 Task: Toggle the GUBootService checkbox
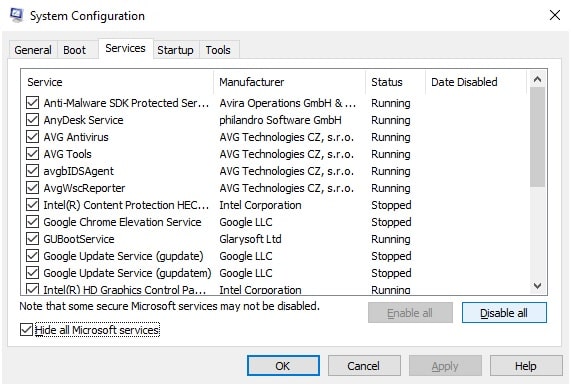click(x=32, y=239)
